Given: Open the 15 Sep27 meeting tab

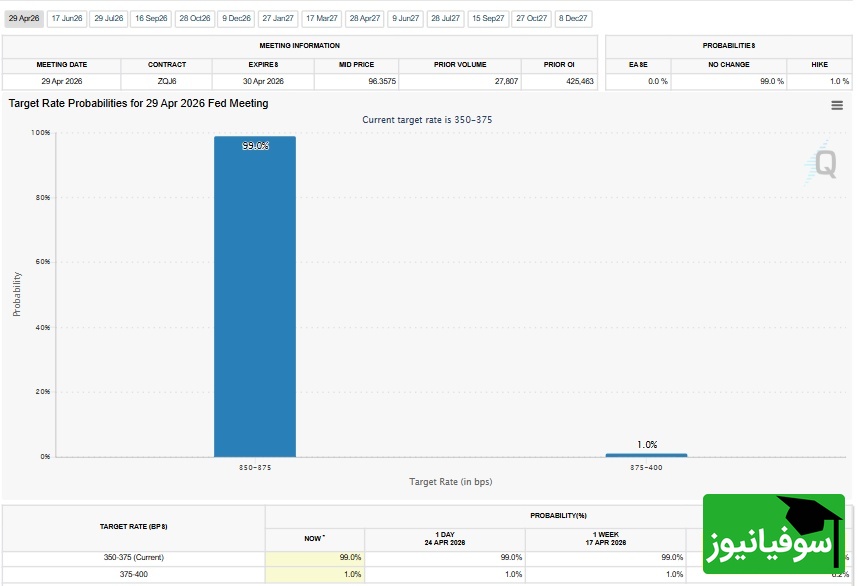Looking at the screenshot, I should click(489, 18).
